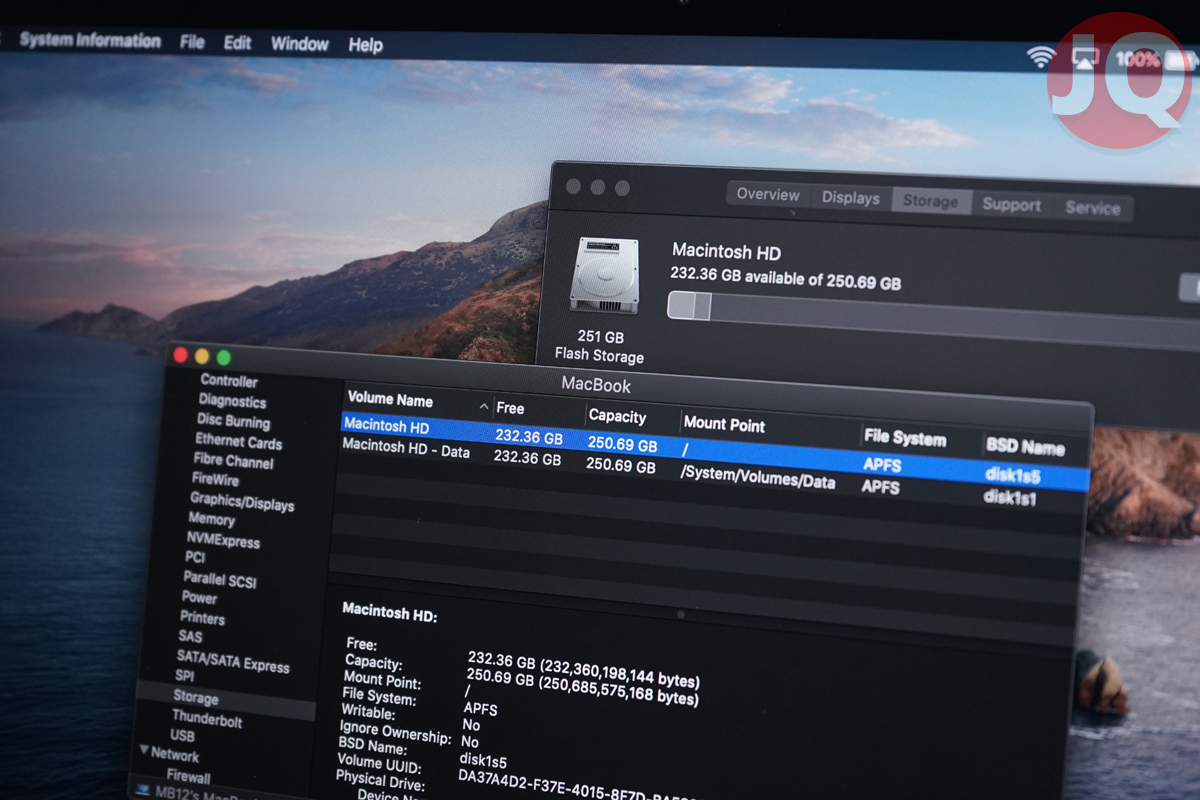1200x800 pixels.
Task: Select Power in the sidebar
Action: [199, 597]
